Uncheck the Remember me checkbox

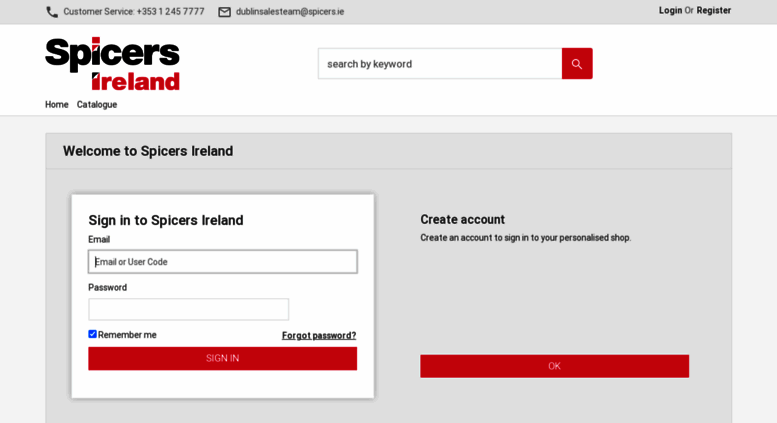pos(92,334)
